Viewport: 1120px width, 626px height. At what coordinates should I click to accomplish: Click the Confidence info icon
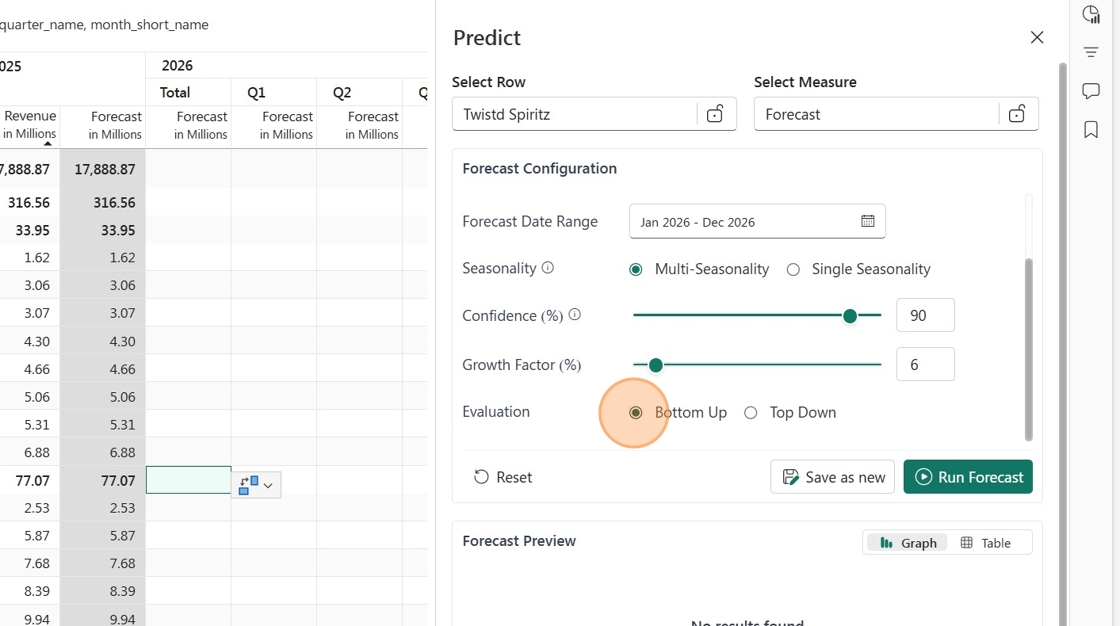[x=574, y=314]
